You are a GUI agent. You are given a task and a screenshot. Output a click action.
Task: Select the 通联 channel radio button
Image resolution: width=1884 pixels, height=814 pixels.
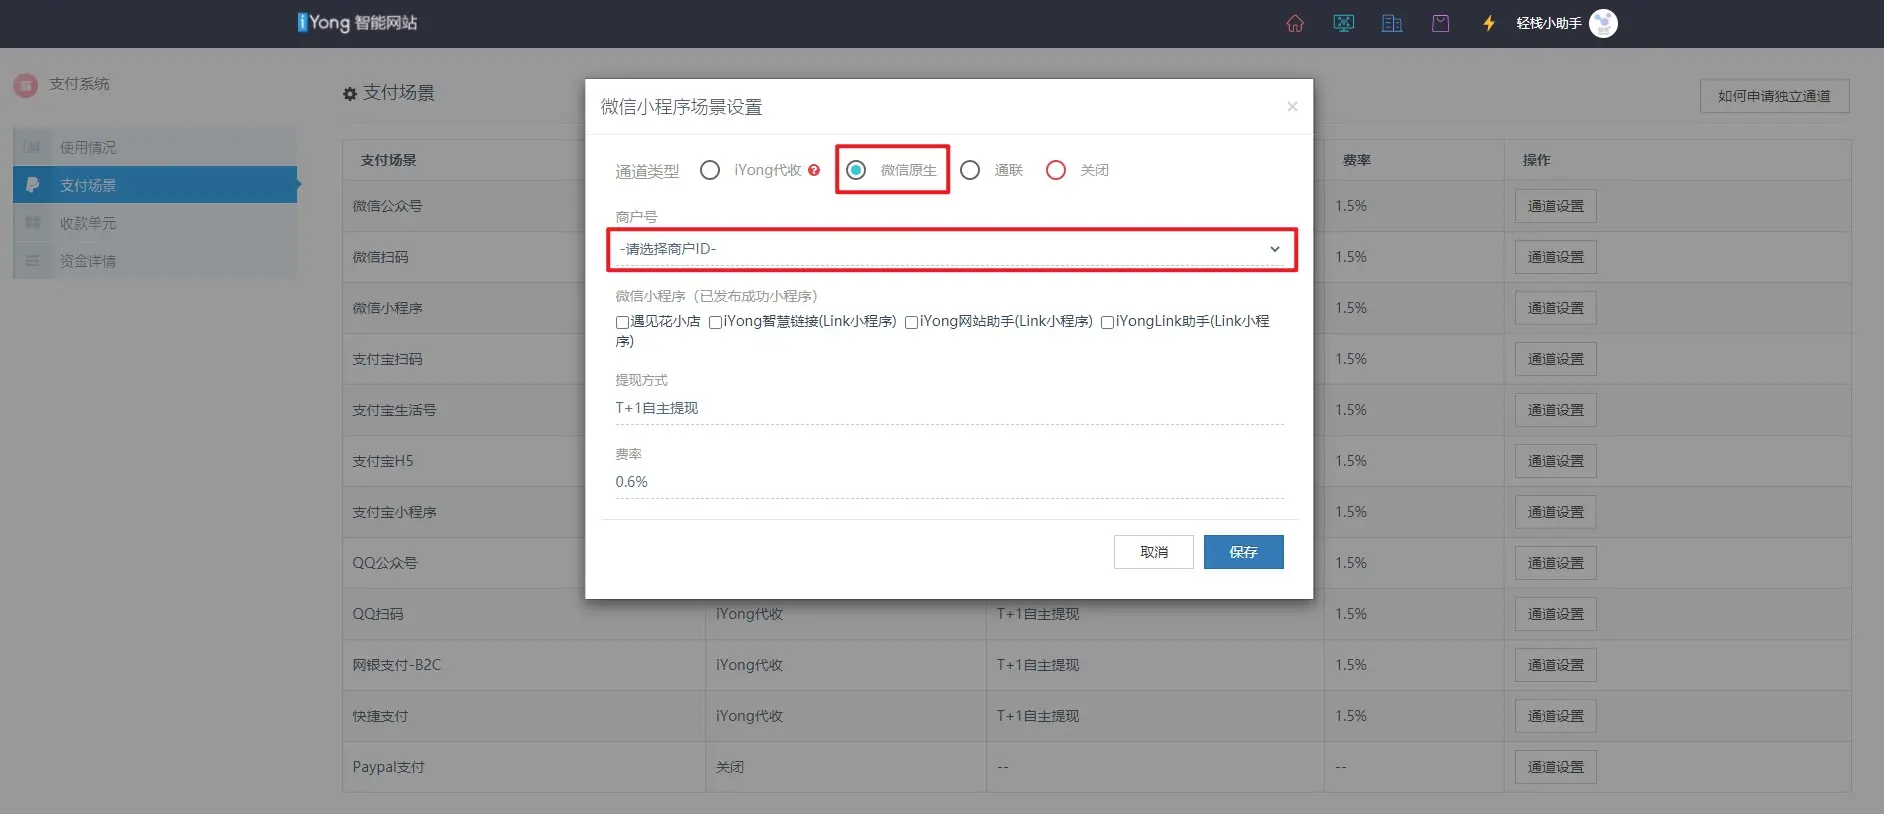[x=970, y=170]
